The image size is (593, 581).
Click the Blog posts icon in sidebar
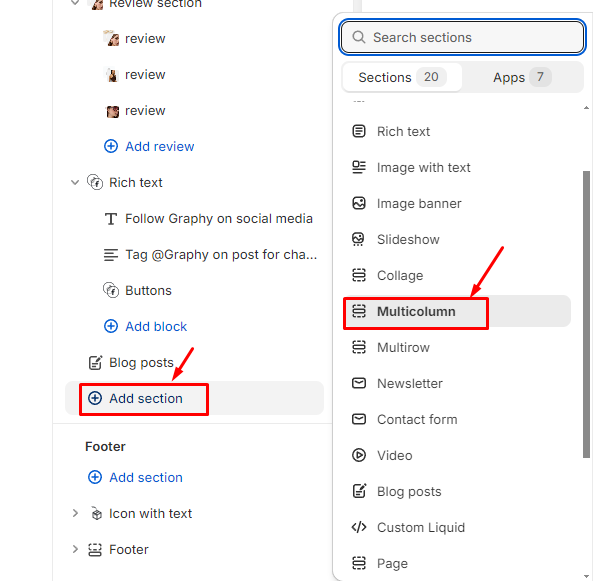tap(95, 362)
